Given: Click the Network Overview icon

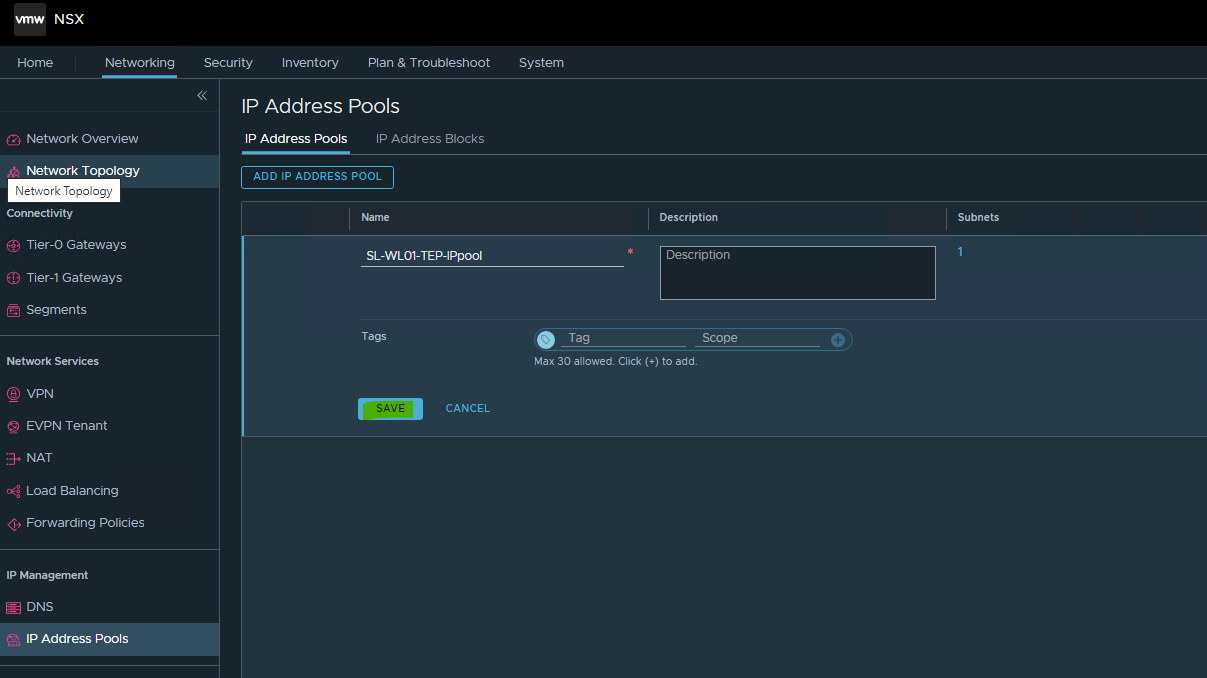Looking at the screenshot, I should click(x=13, y=140).
